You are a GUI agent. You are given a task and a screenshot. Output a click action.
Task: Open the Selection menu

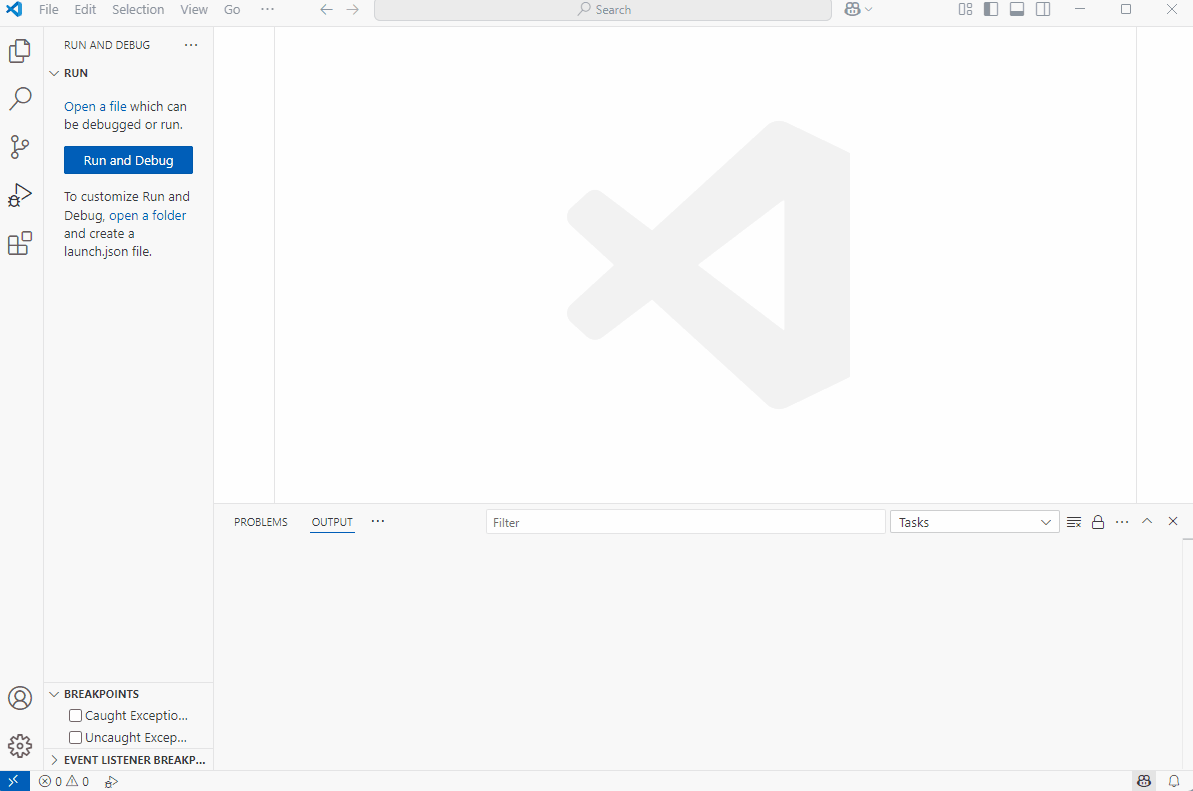(138, 9)
